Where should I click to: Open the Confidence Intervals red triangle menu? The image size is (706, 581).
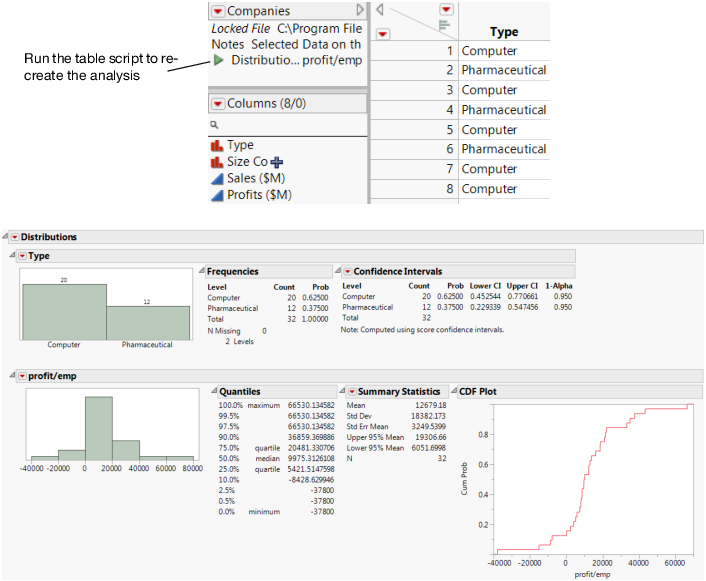point(347,271)
